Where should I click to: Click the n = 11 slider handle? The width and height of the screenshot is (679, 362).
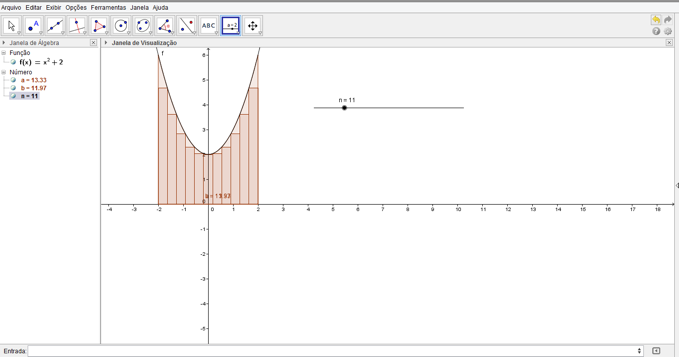point(344,108)
